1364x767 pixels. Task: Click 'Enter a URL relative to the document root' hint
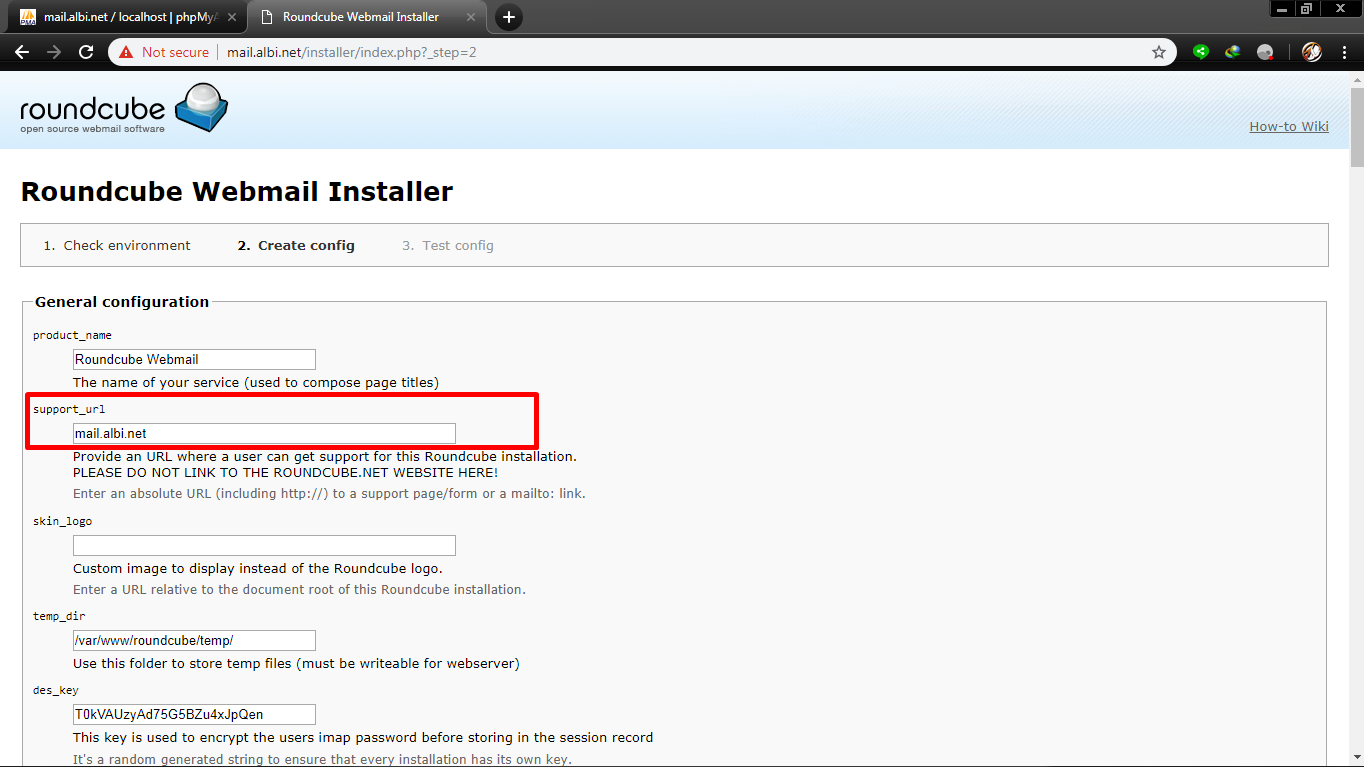[299, 589]
